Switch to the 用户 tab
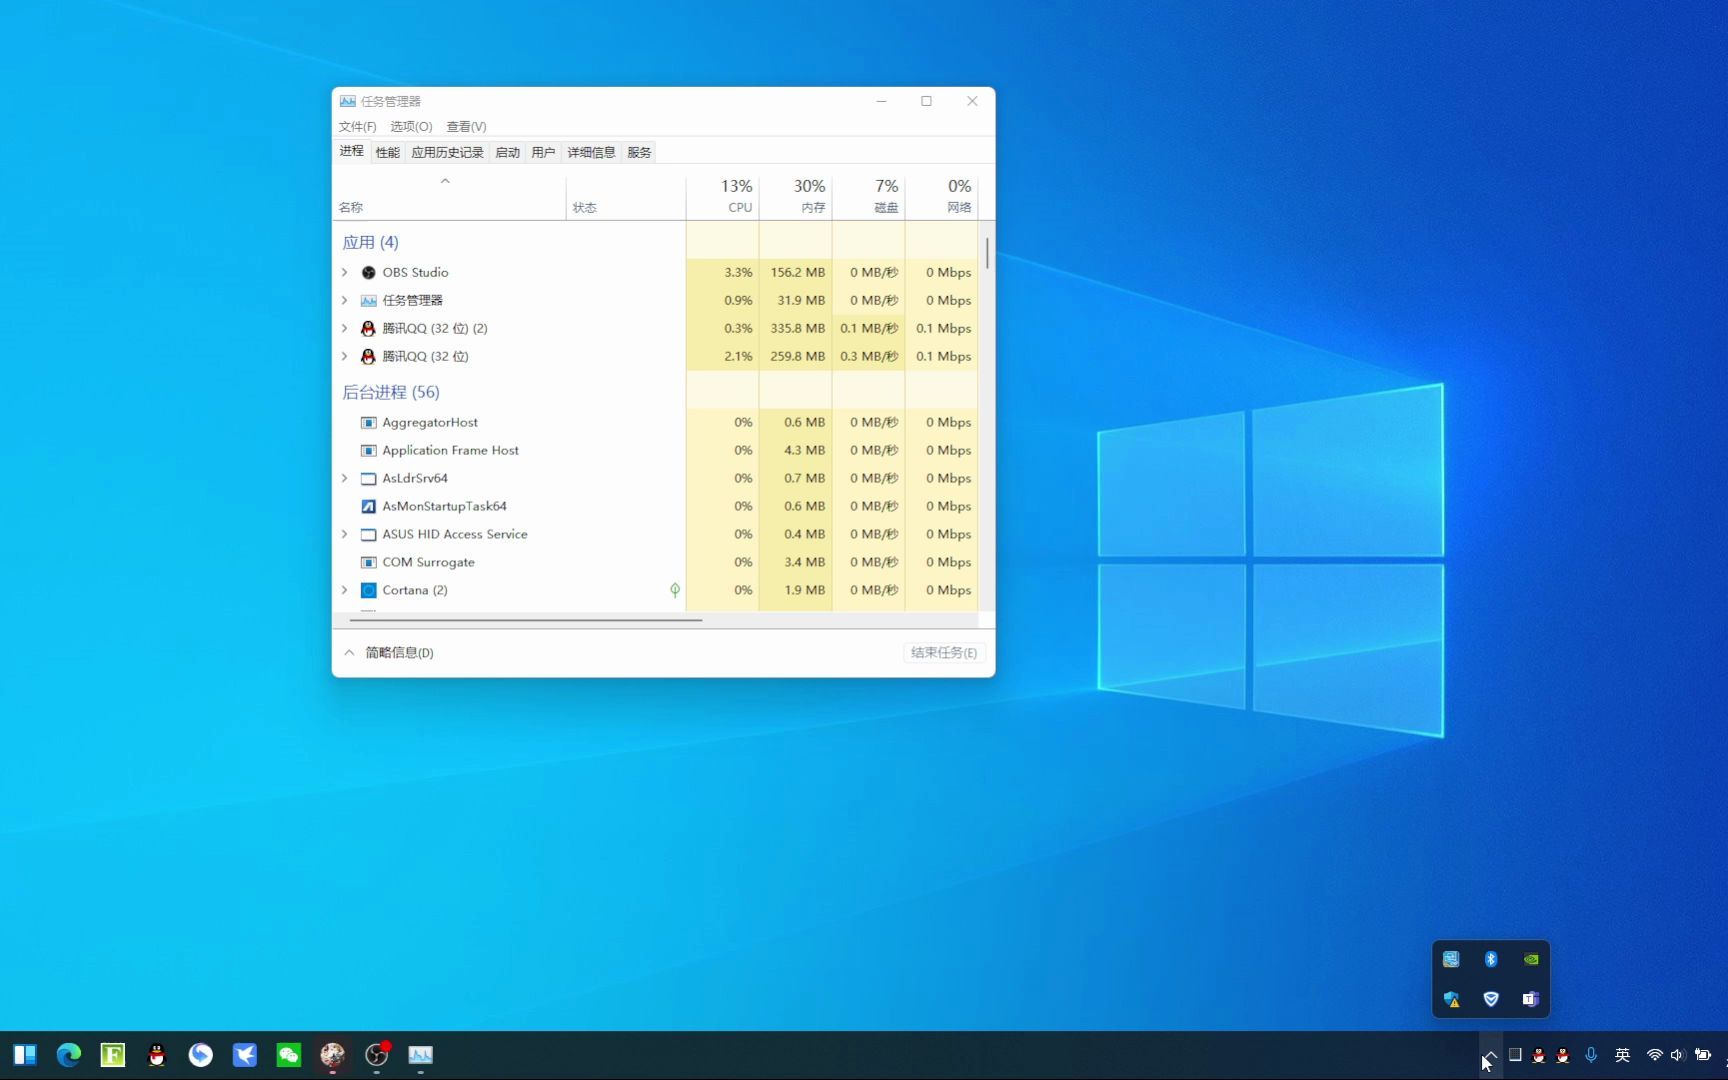The width and height of the screenshot is (1728, 1080). (x=543, y=152)
